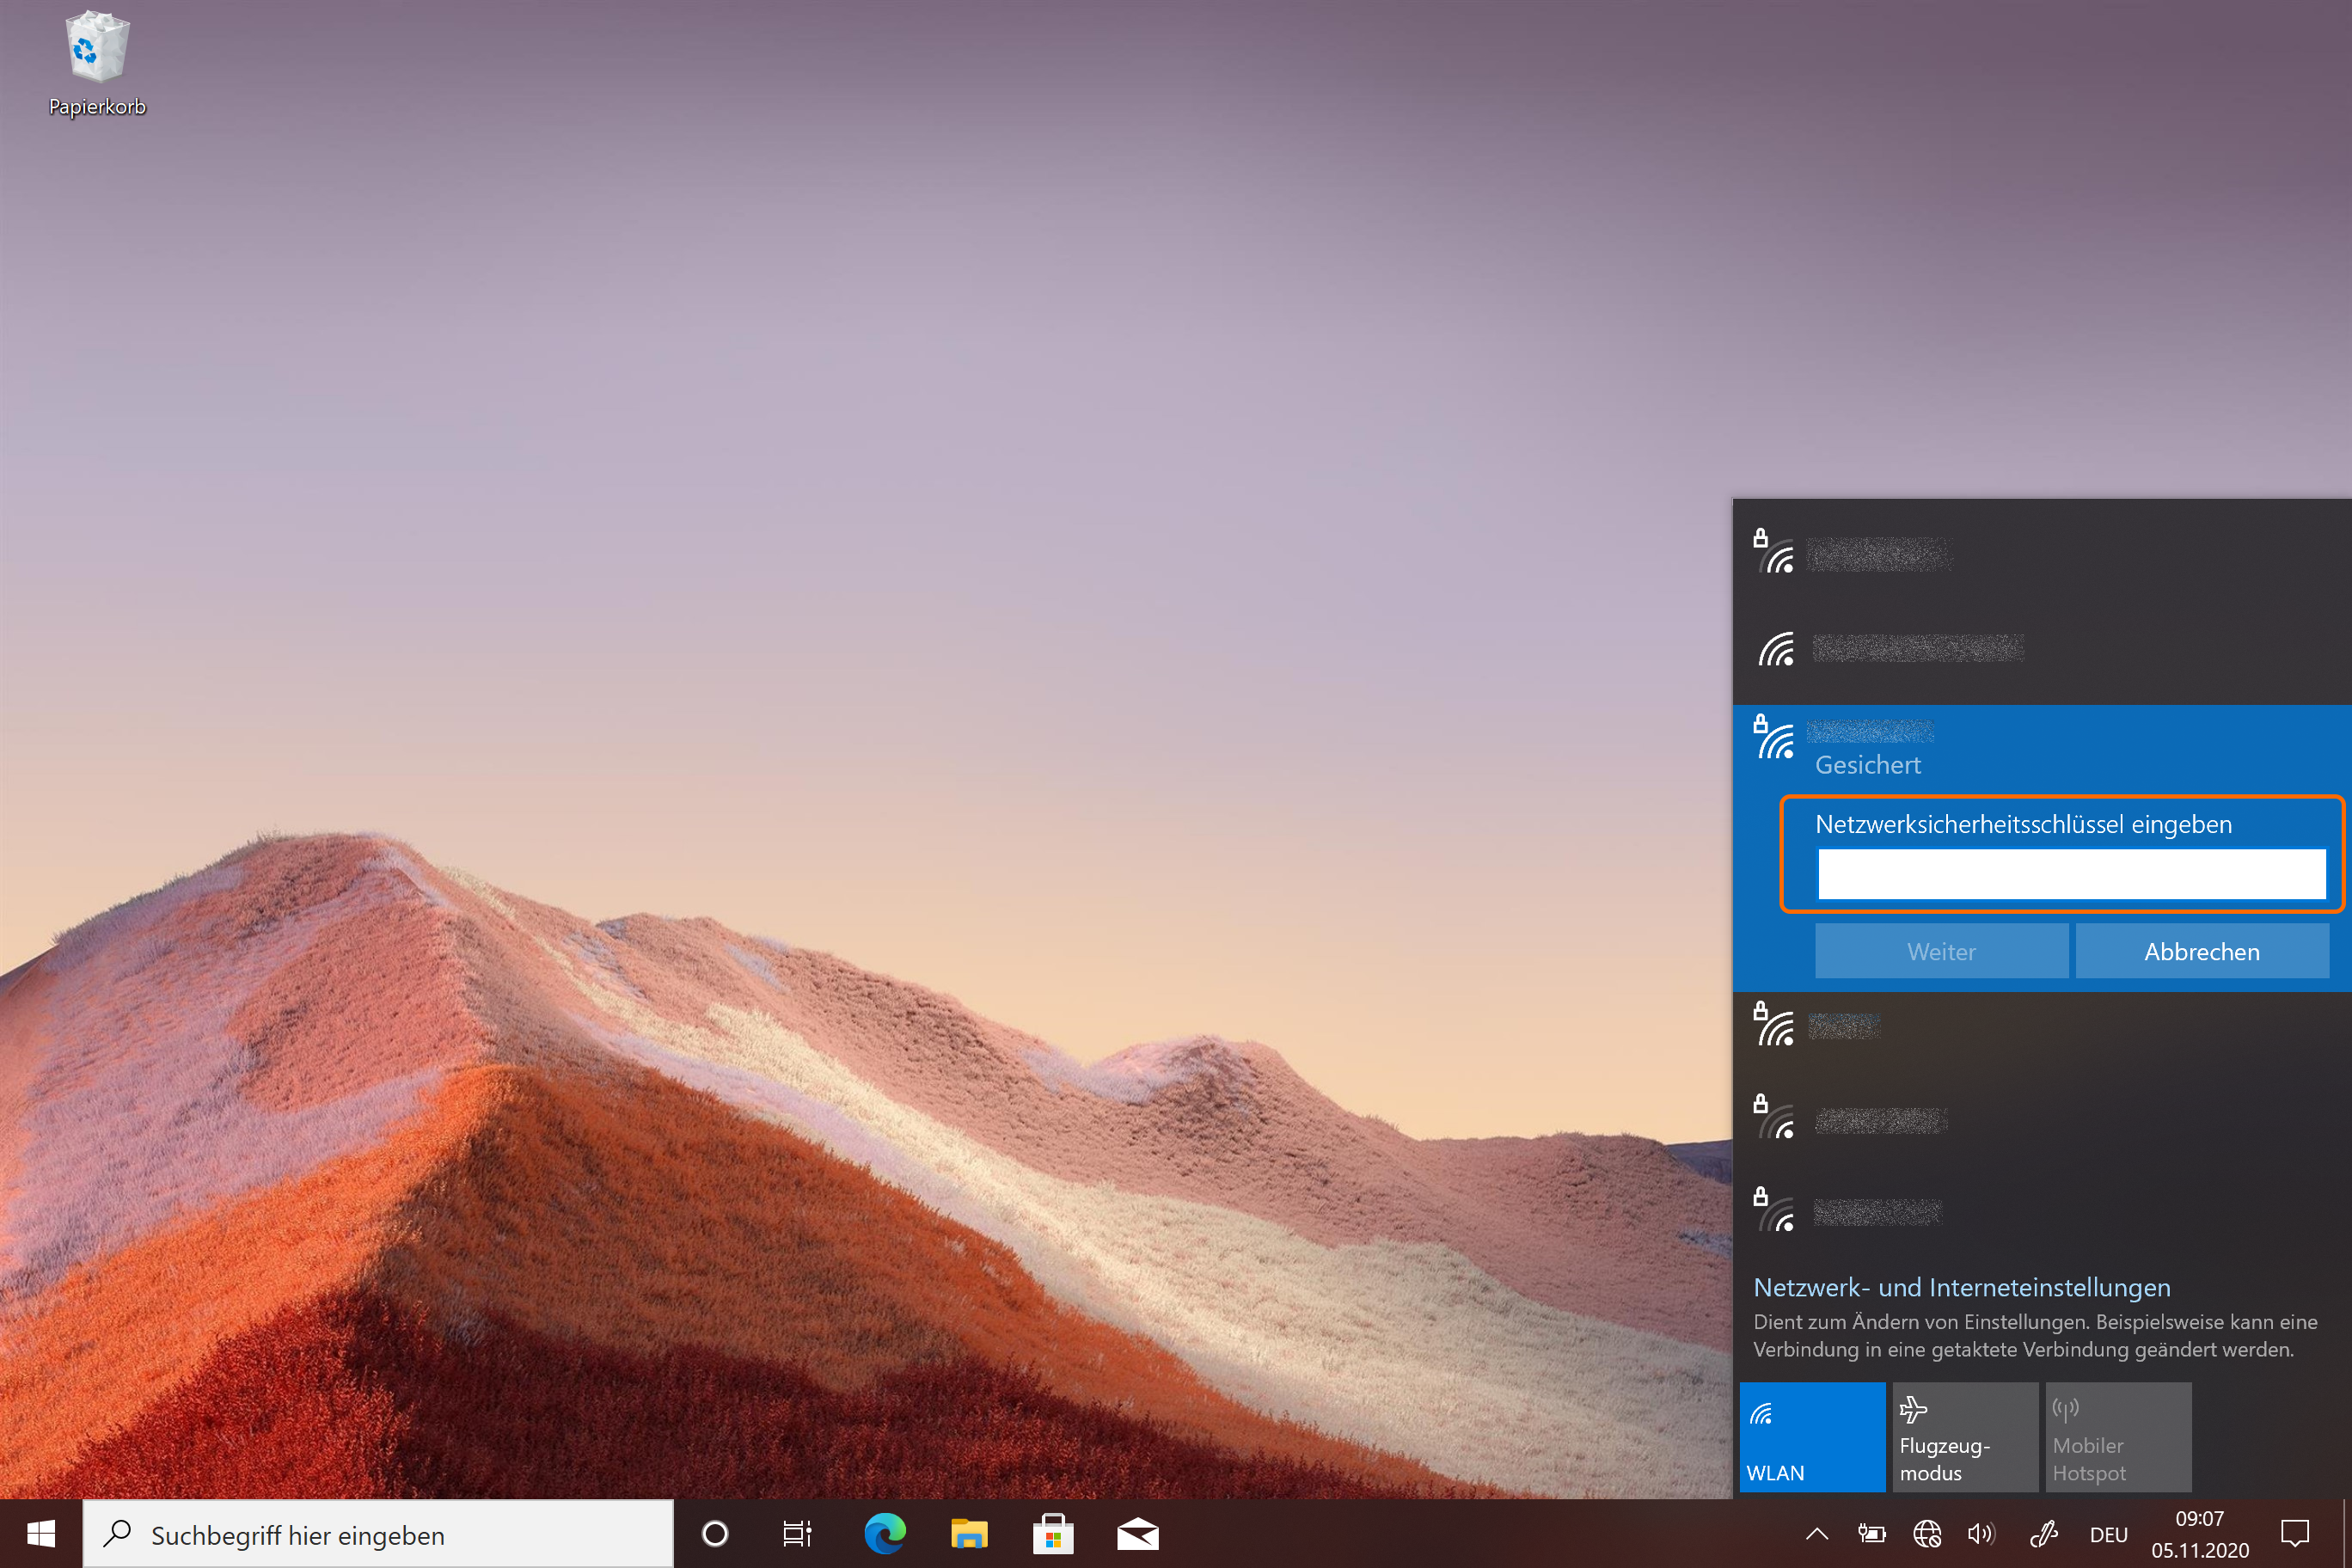Launch Microsoft Edge from taskbar
This screenshot has width=2352, height=1568.
point(885,1533)
